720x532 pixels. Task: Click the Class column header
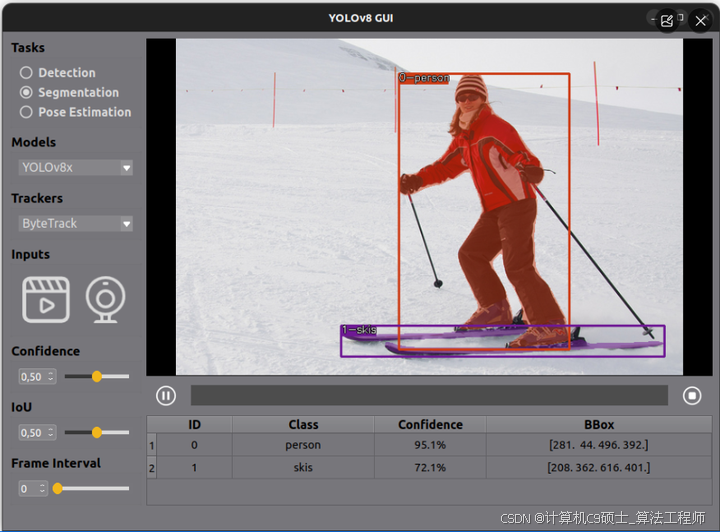pyautogui.click(x=303, y=425)
